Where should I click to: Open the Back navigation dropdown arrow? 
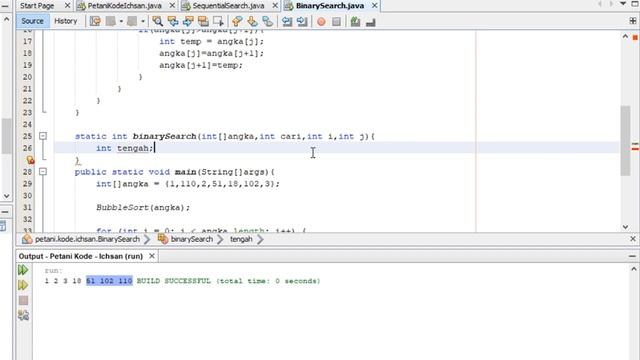tap(121, 21)
